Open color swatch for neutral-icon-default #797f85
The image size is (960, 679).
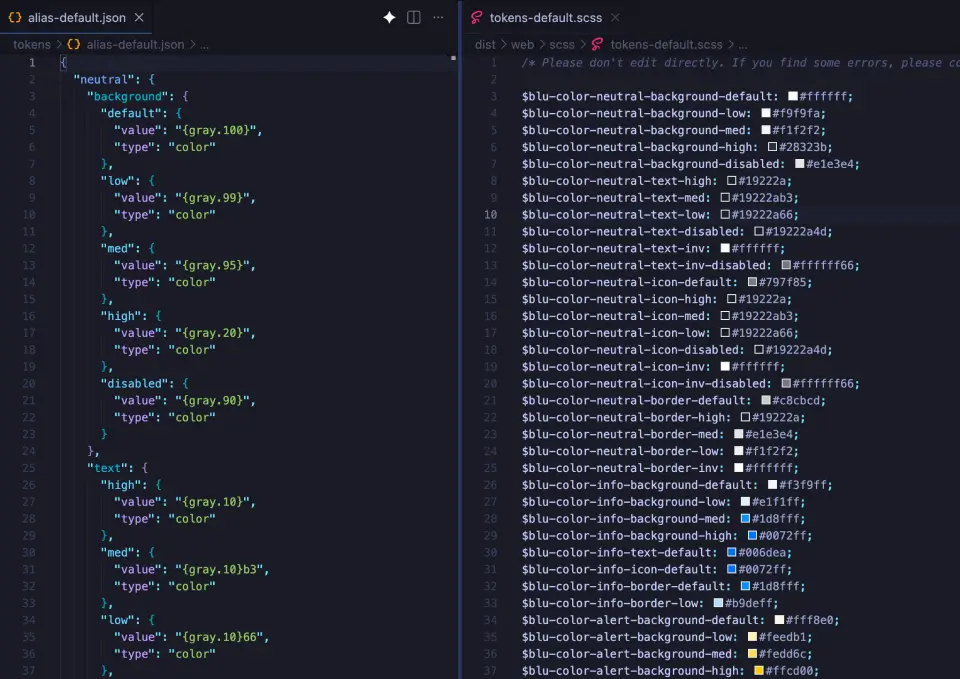point(752,282)
